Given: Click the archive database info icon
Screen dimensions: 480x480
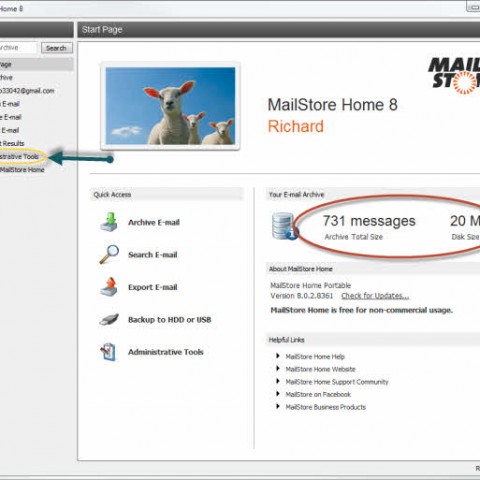Looking at the screenshot, I should [284, 226].
